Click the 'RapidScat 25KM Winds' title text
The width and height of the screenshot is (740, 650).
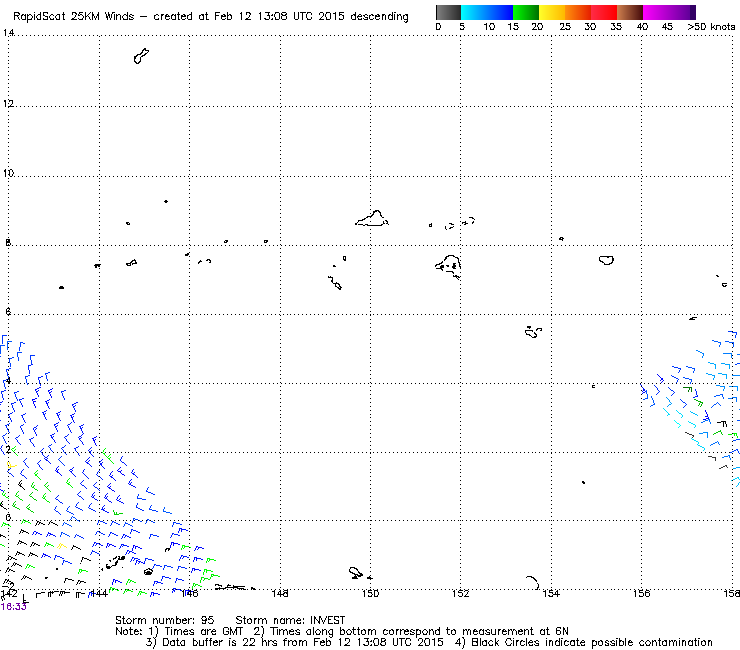click(74, 17)
